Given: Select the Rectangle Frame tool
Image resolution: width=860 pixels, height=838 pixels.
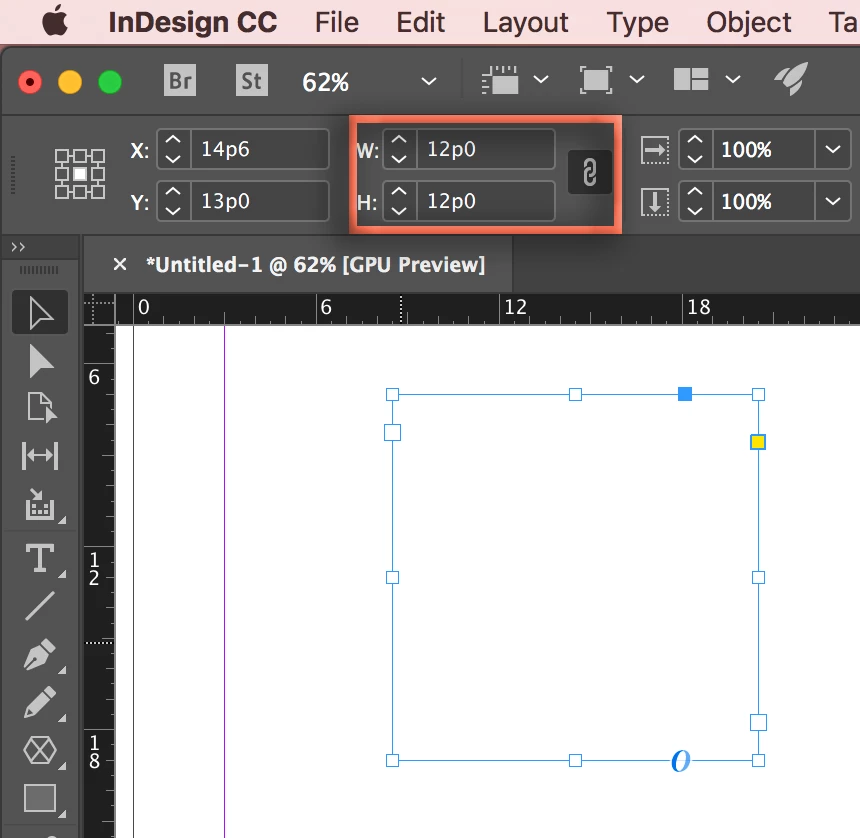Looking at the screenshot, I should [x=40, y=750].
